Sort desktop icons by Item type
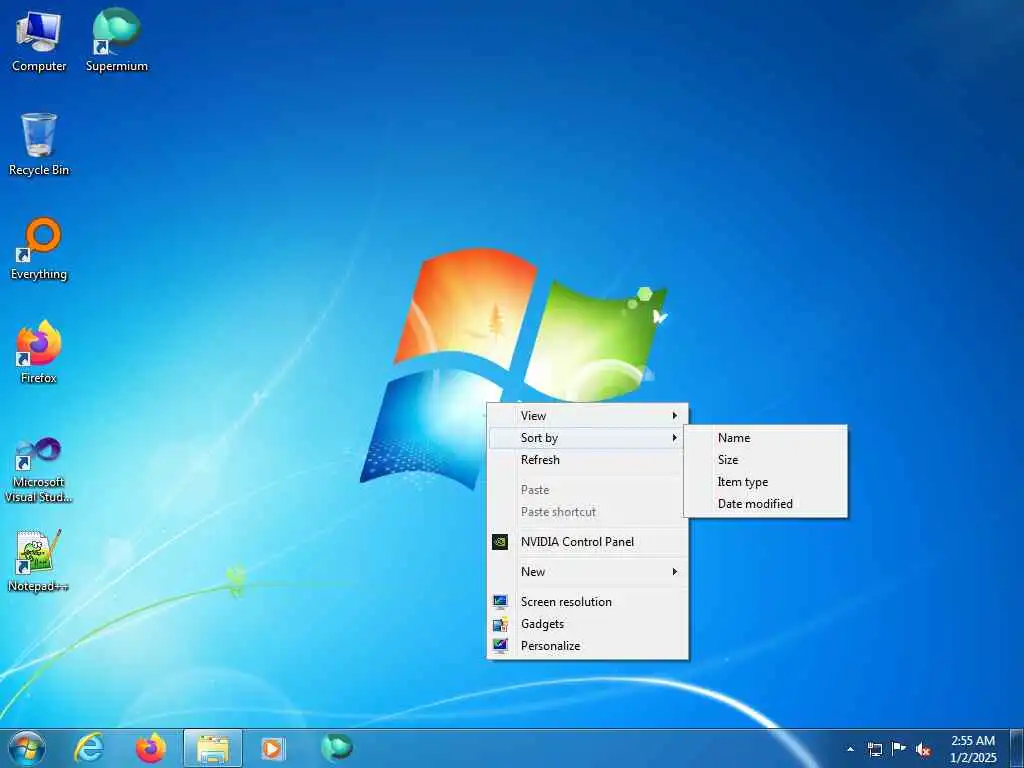 (765, 482)
